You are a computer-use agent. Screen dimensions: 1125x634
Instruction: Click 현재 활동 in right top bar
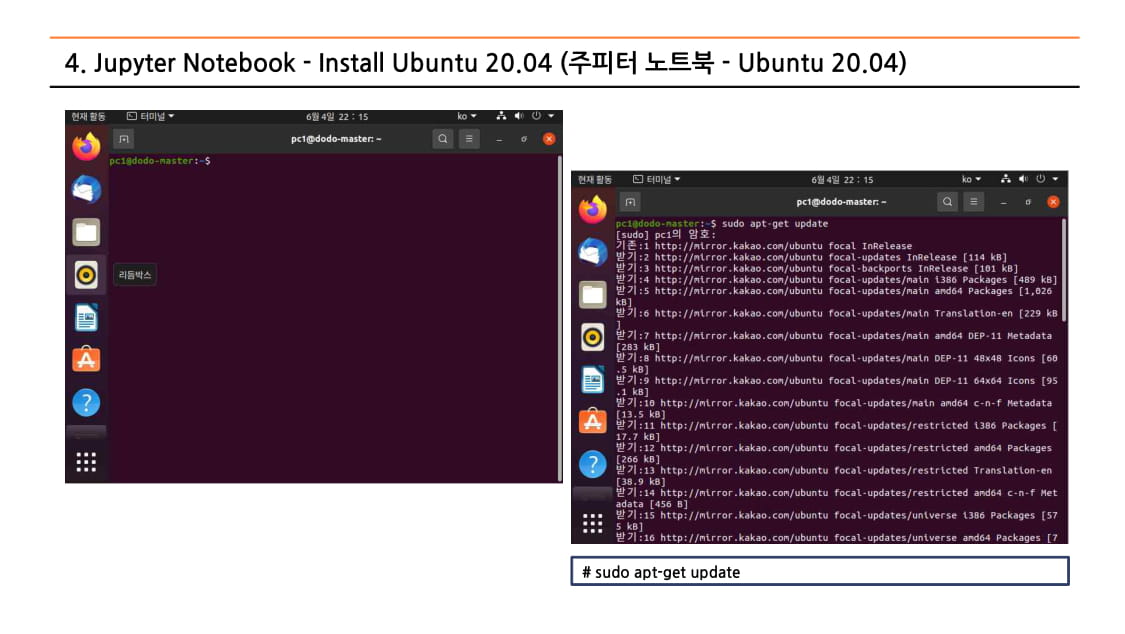point(595,179)
